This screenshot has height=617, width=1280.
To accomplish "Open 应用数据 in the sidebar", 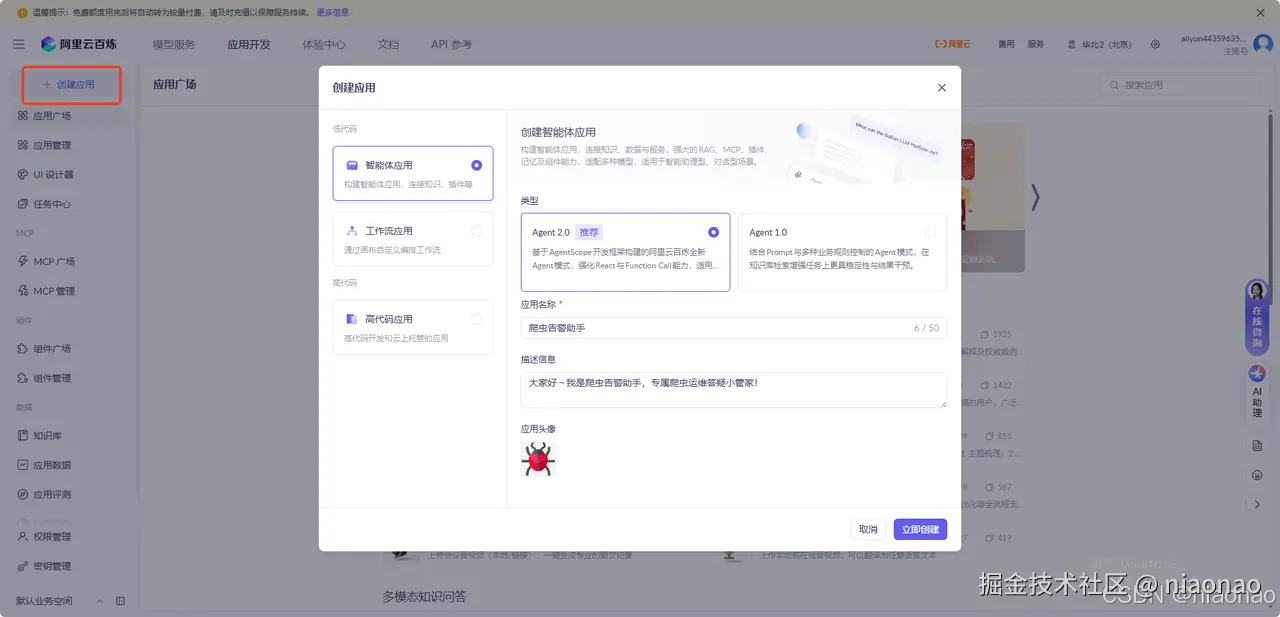I will [48, 464].
